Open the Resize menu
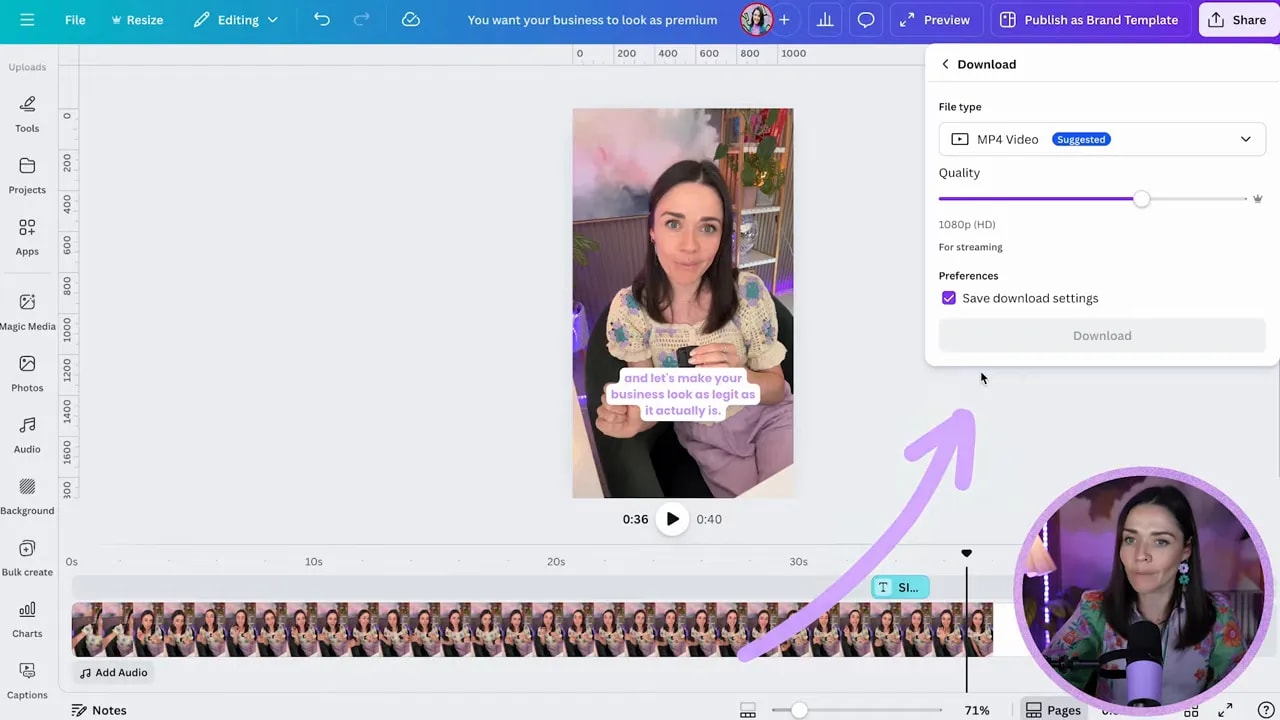The width and height of the screenshot is (1280, 720). tap(137, 20)
